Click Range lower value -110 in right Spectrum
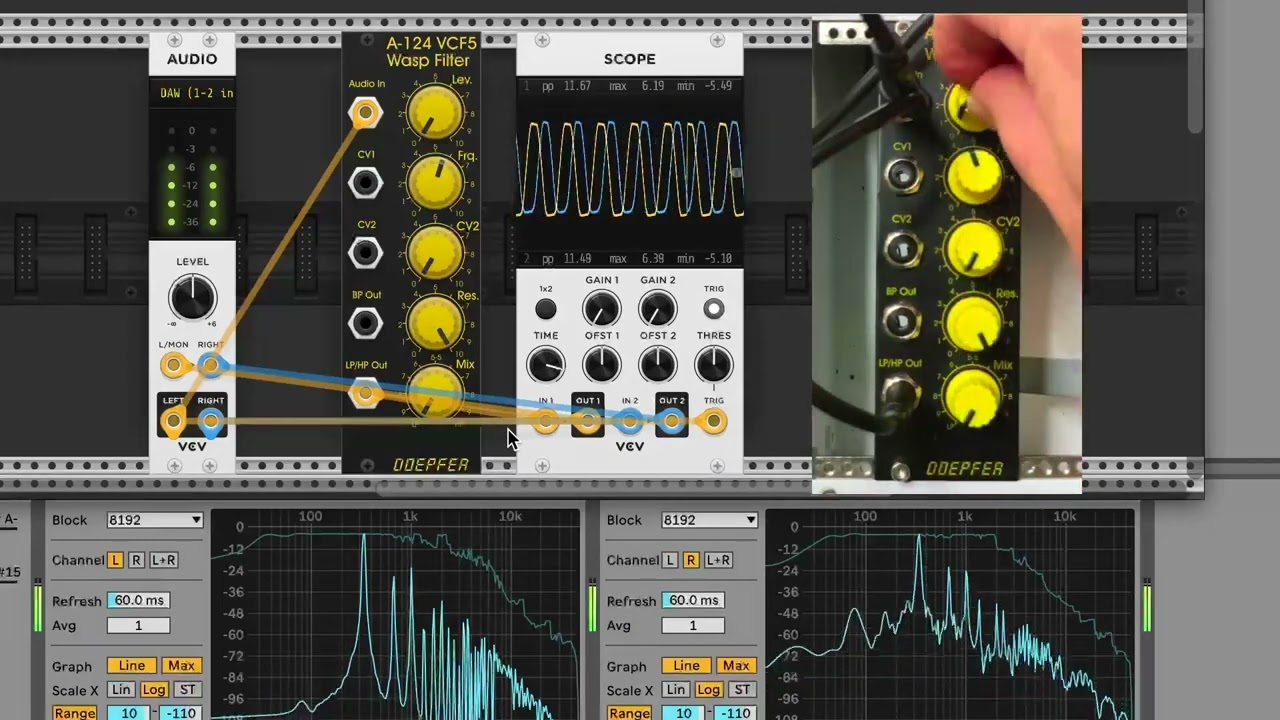The width and height of the screenshot is (1280, 720). click(735, 713)
